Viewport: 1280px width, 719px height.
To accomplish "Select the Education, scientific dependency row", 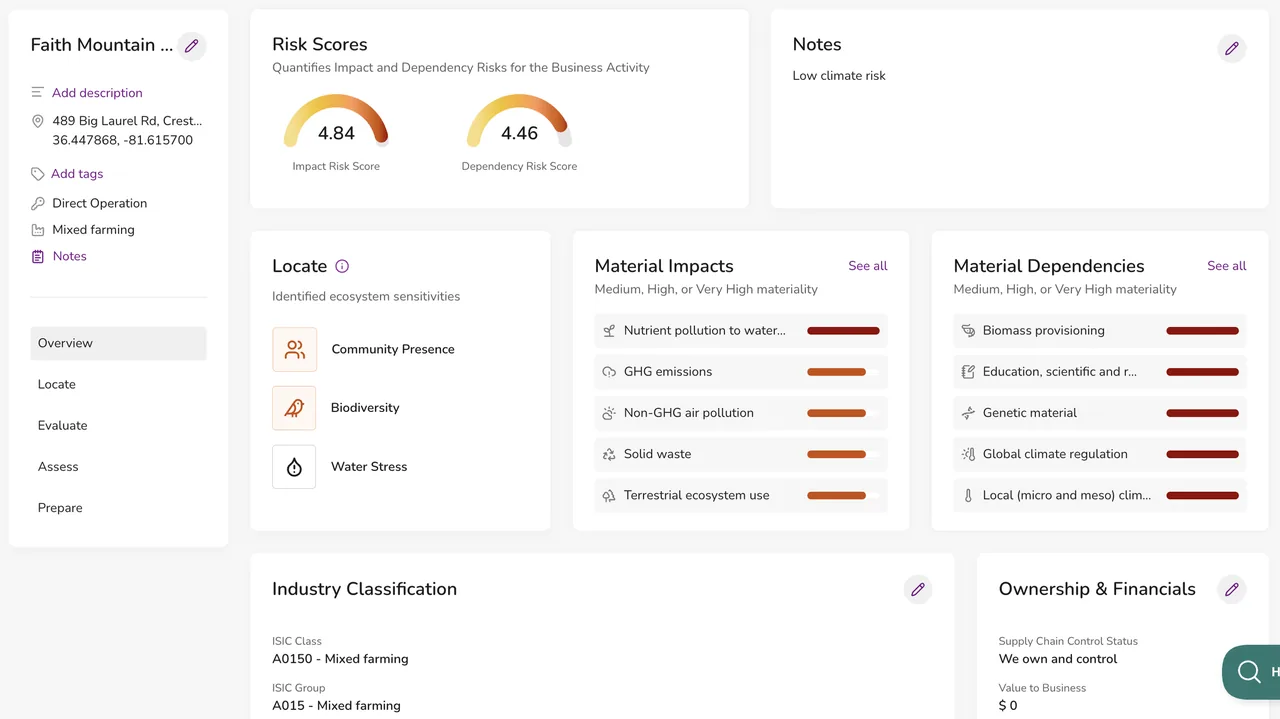I will (1100, 372).
